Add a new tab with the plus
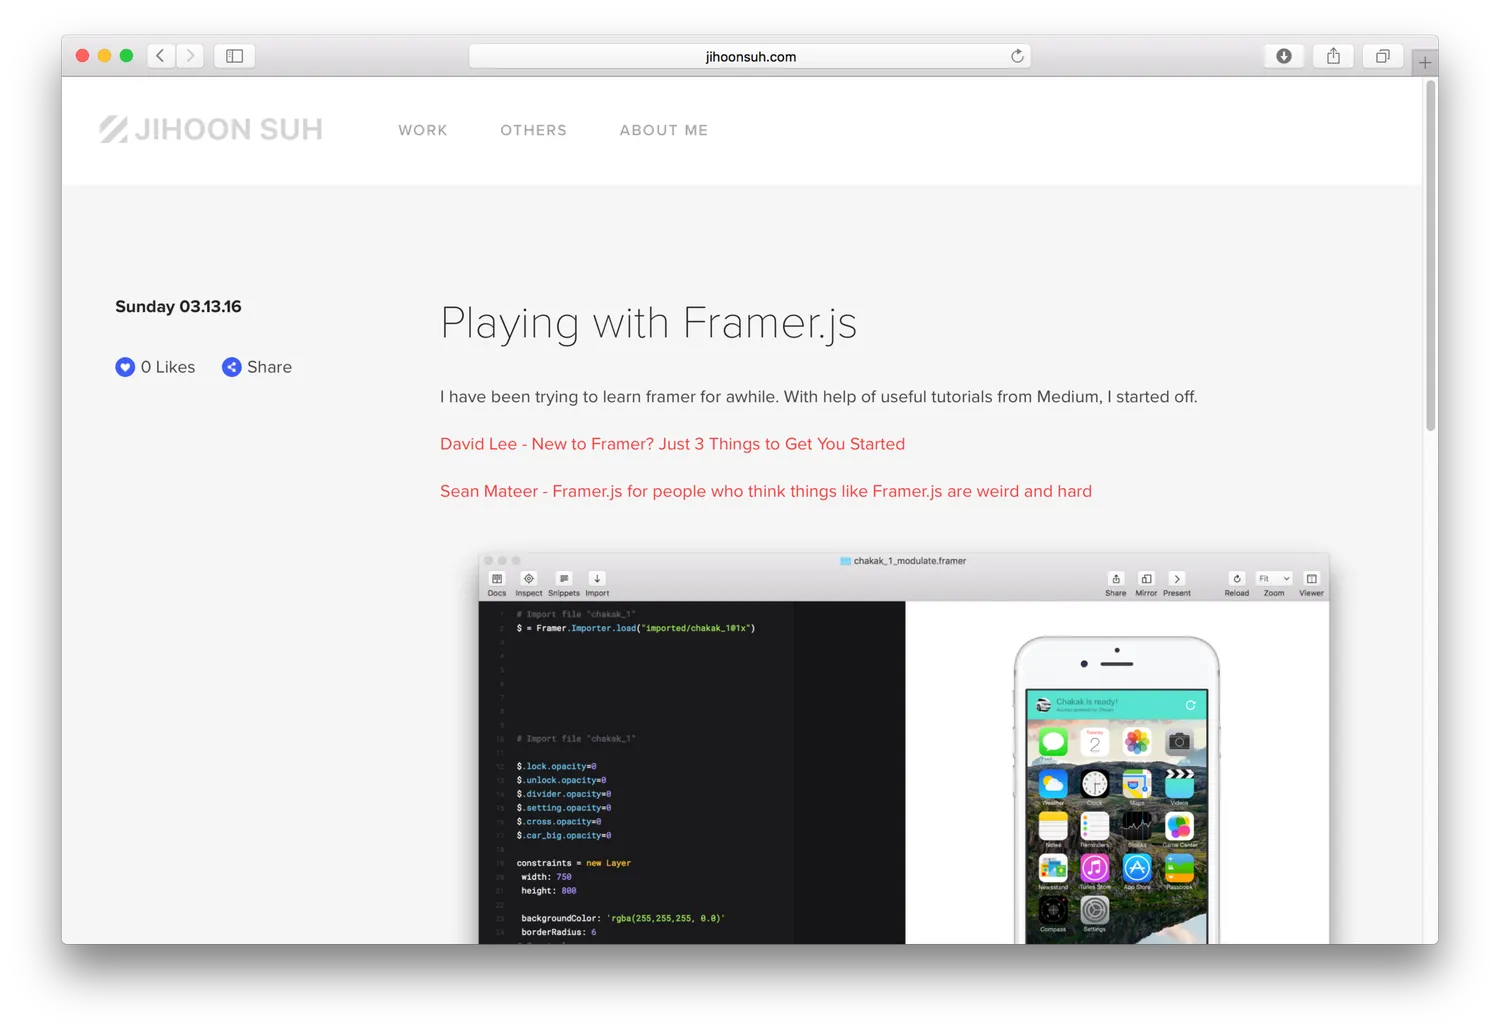 [1425, 62]
